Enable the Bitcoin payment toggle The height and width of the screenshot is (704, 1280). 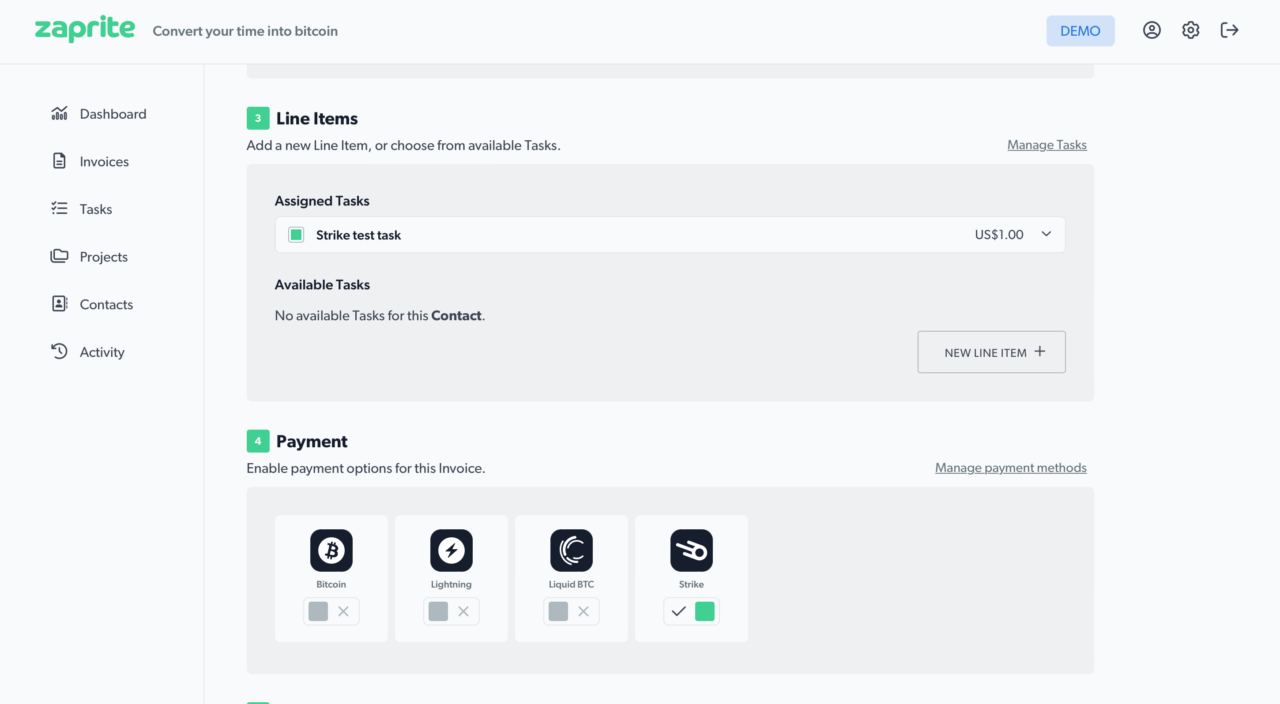click(331, 611)
